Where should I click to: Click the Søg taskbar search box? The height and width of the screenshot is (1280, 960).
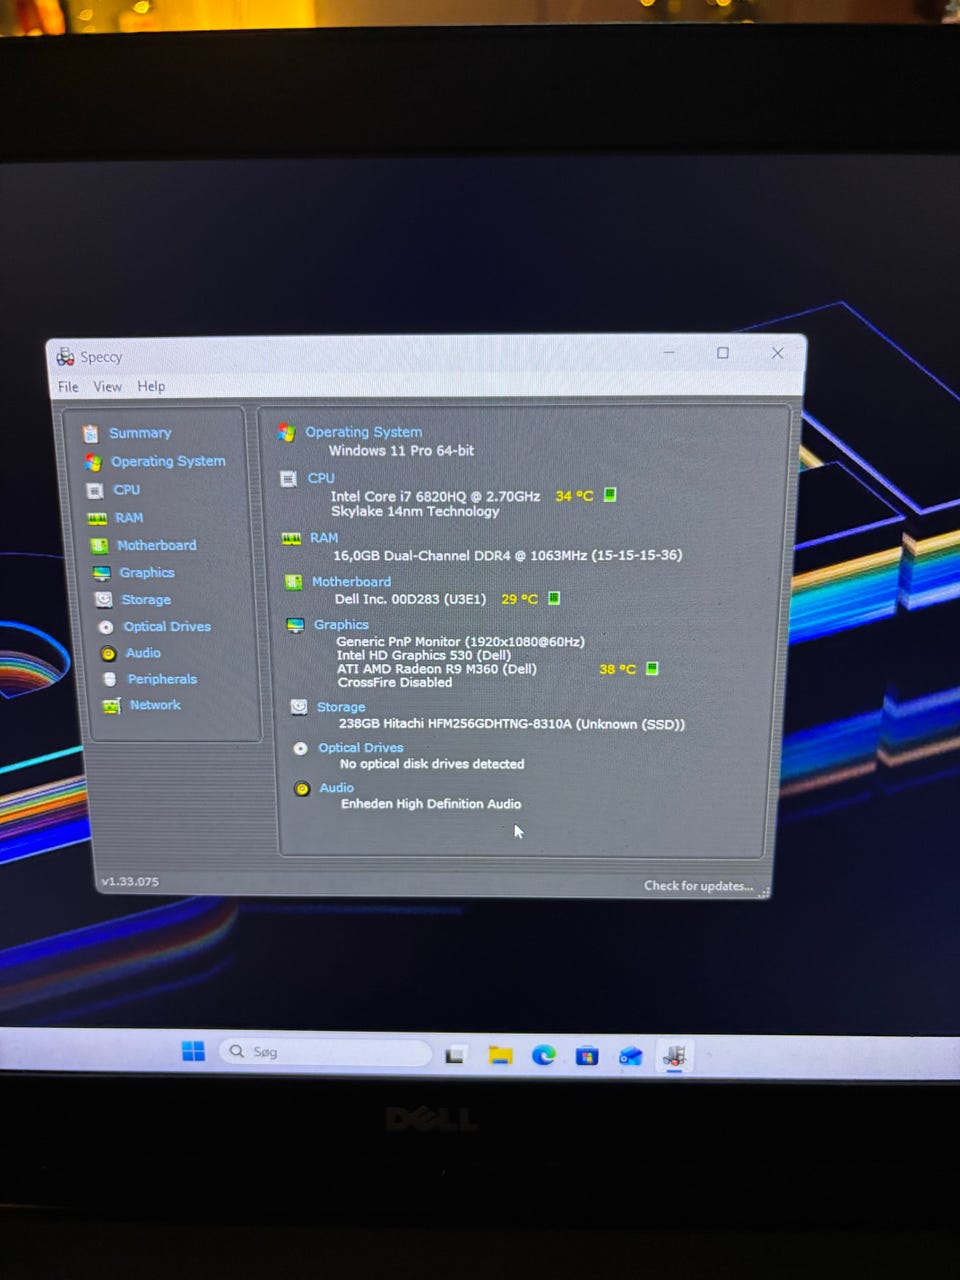click(x=325, y=1052)
